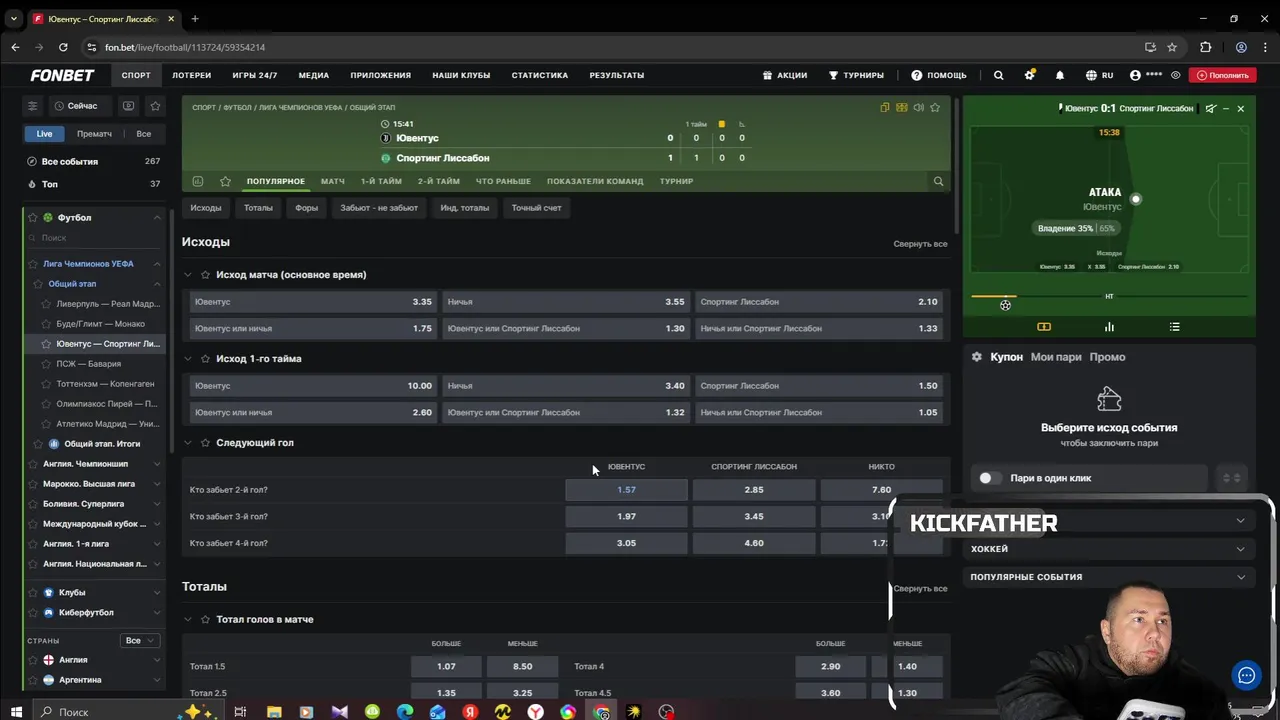Select Live filter

point(45,134)
